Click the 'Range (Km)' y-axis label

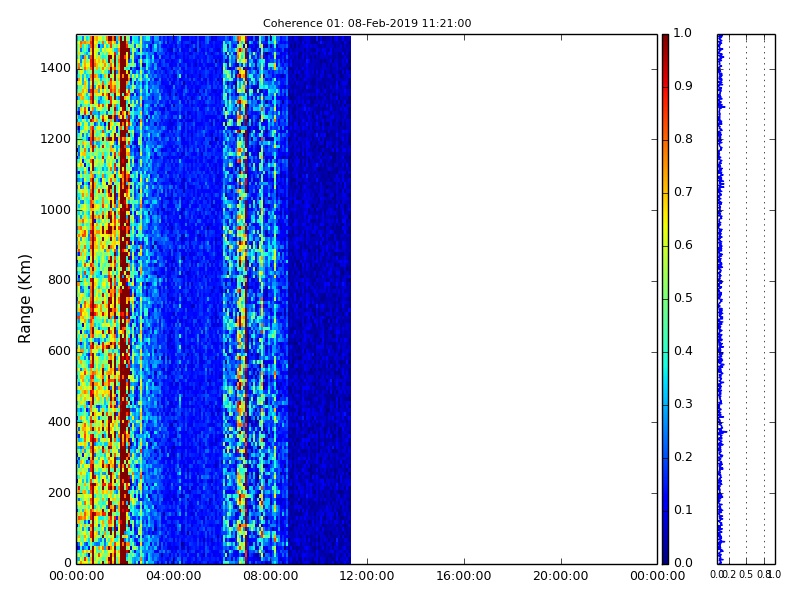[x=24, y=299]
